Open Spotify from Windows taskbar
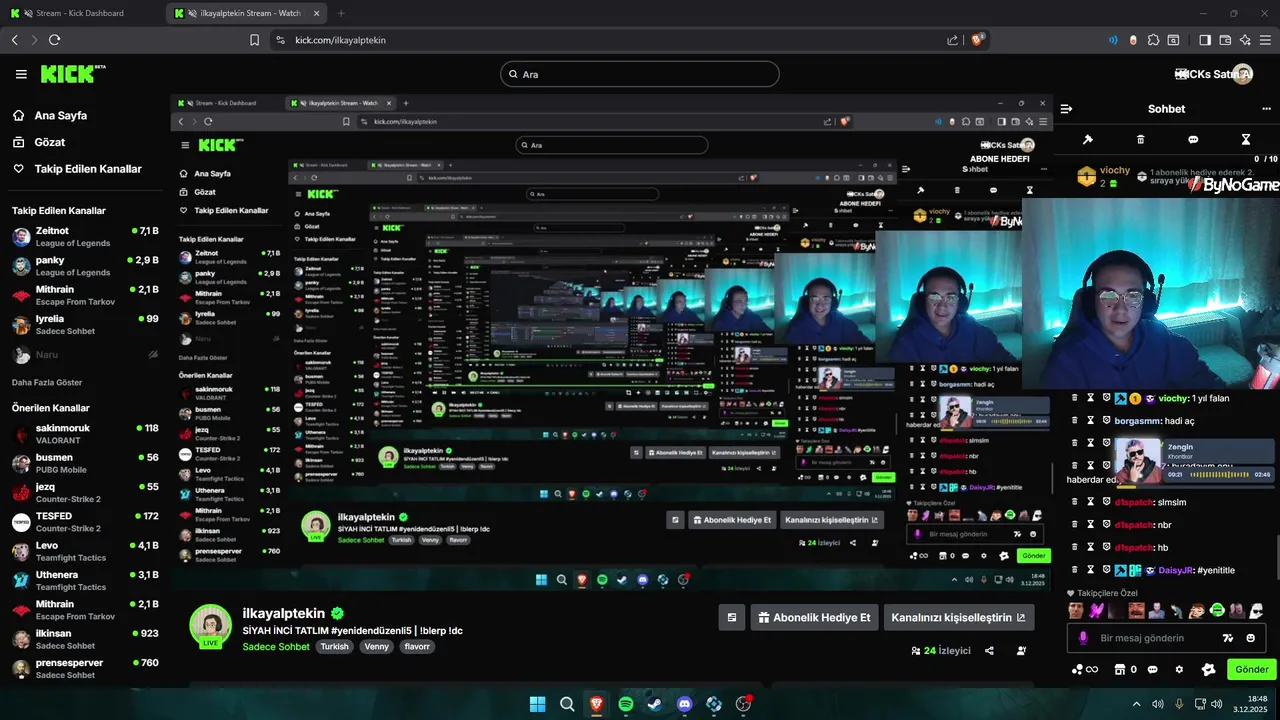The height and width of the screenshot is (720, 1280). (x=626, y=704)
